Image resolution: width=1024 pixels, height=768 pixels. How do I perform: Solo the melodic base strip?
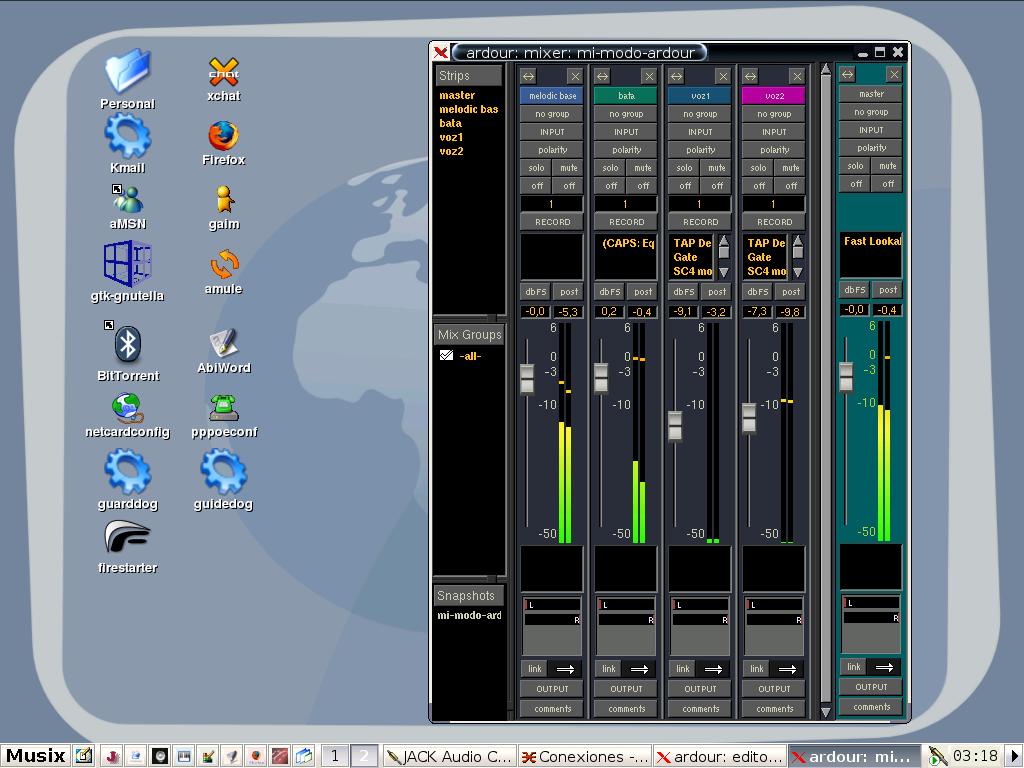click(537, 168)
